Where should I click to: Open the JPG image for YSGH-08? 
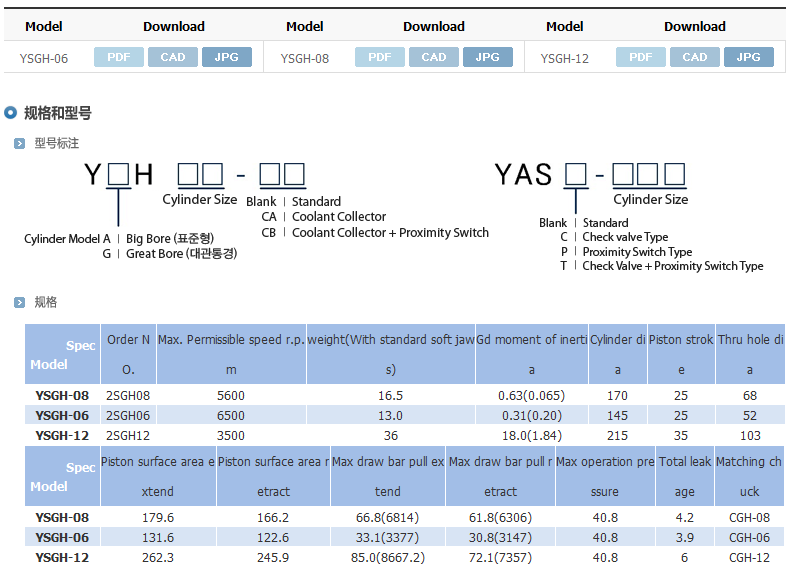[x=488, y=57]
